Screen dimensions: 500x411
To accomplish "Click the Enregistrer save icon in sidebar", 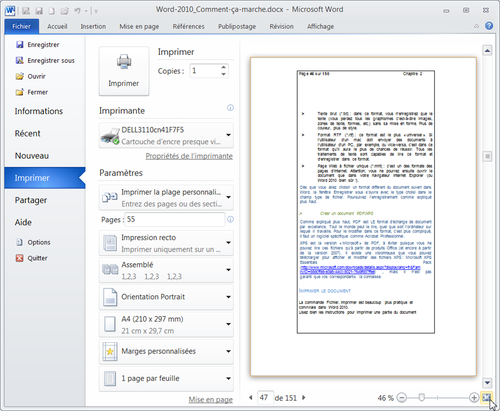I will (20, 45).
